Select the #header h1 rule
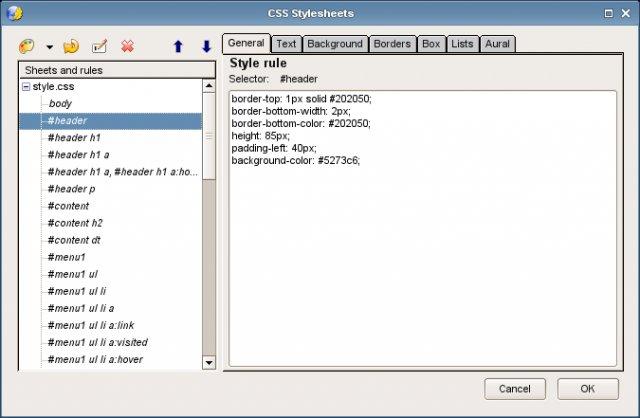 [x=73, y=138]
